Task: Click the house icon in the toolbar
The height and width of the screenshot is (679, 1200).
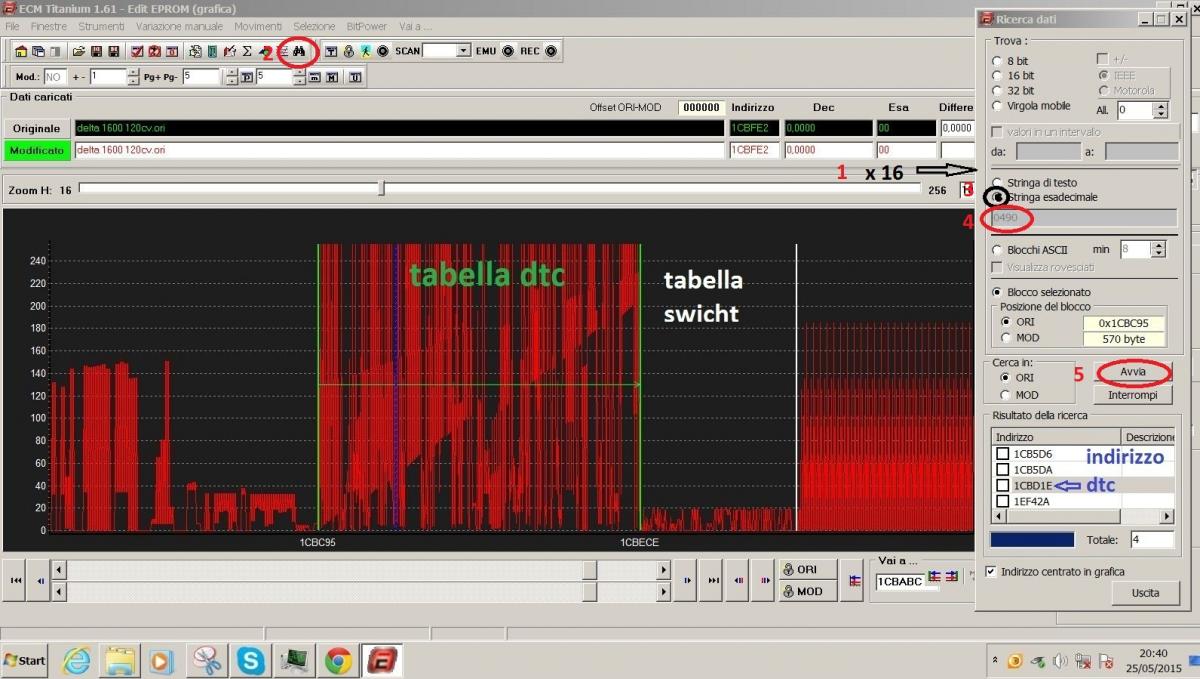Action: 21,51
